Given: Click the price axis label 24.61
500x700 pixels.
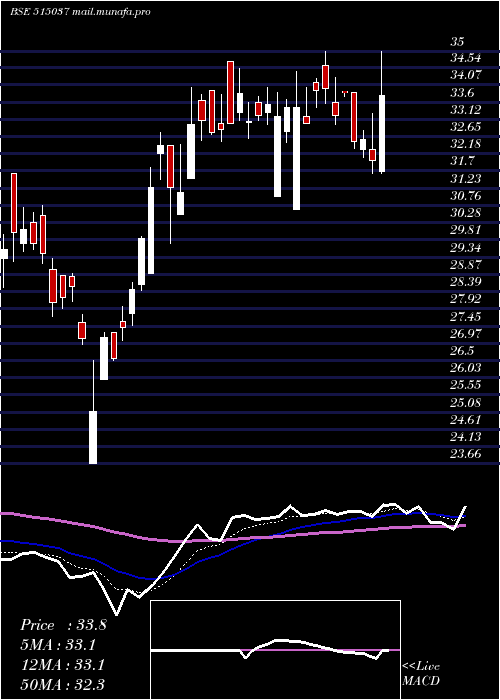Looking at the screenshot, I should (x=465, y=419).
